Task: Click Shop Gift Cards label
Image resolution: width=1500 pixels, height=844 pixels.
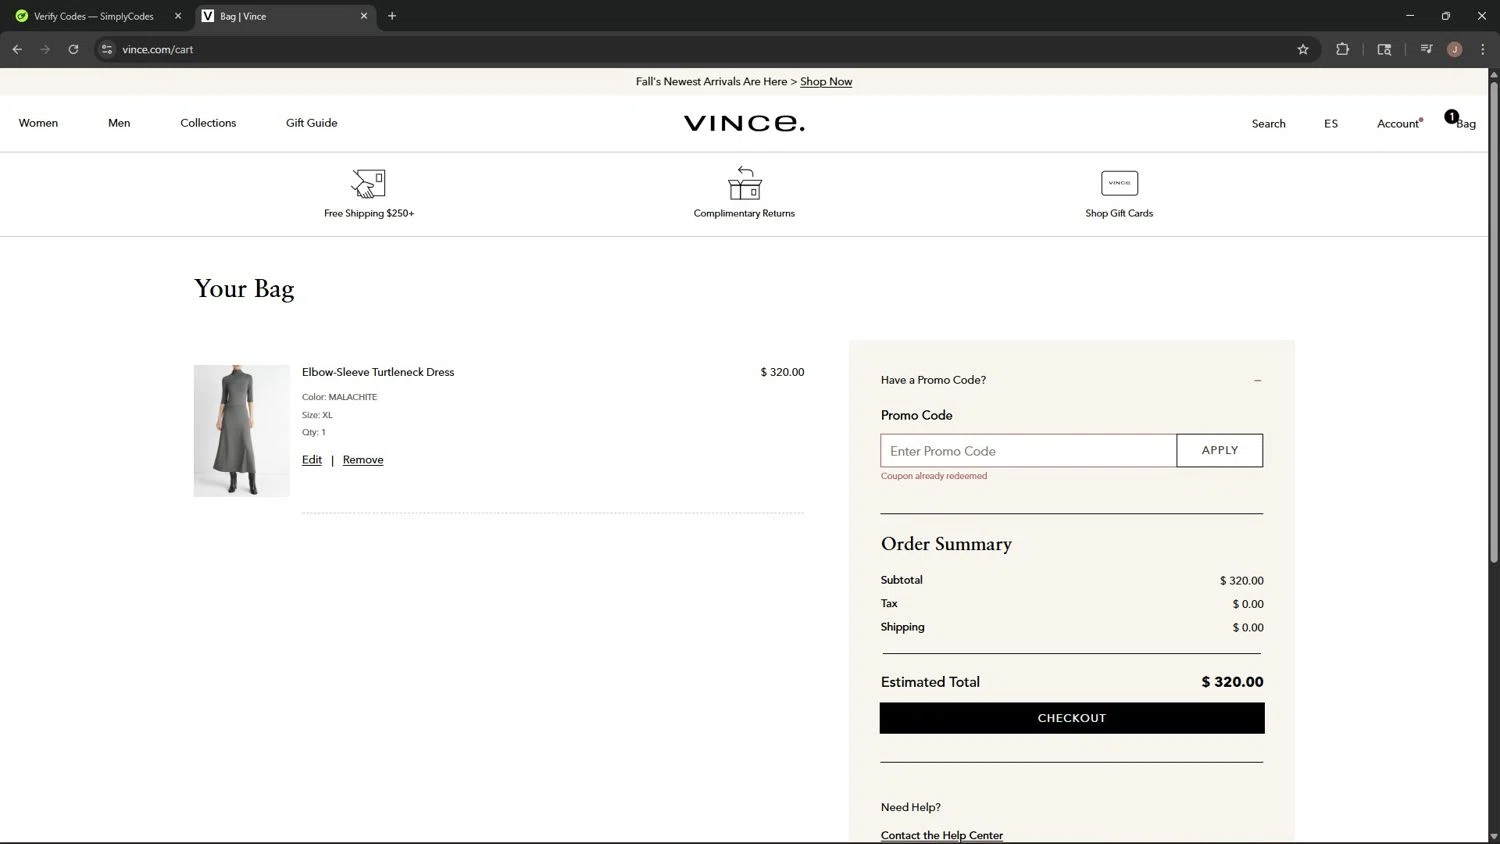Action: tap(1119, 213)
